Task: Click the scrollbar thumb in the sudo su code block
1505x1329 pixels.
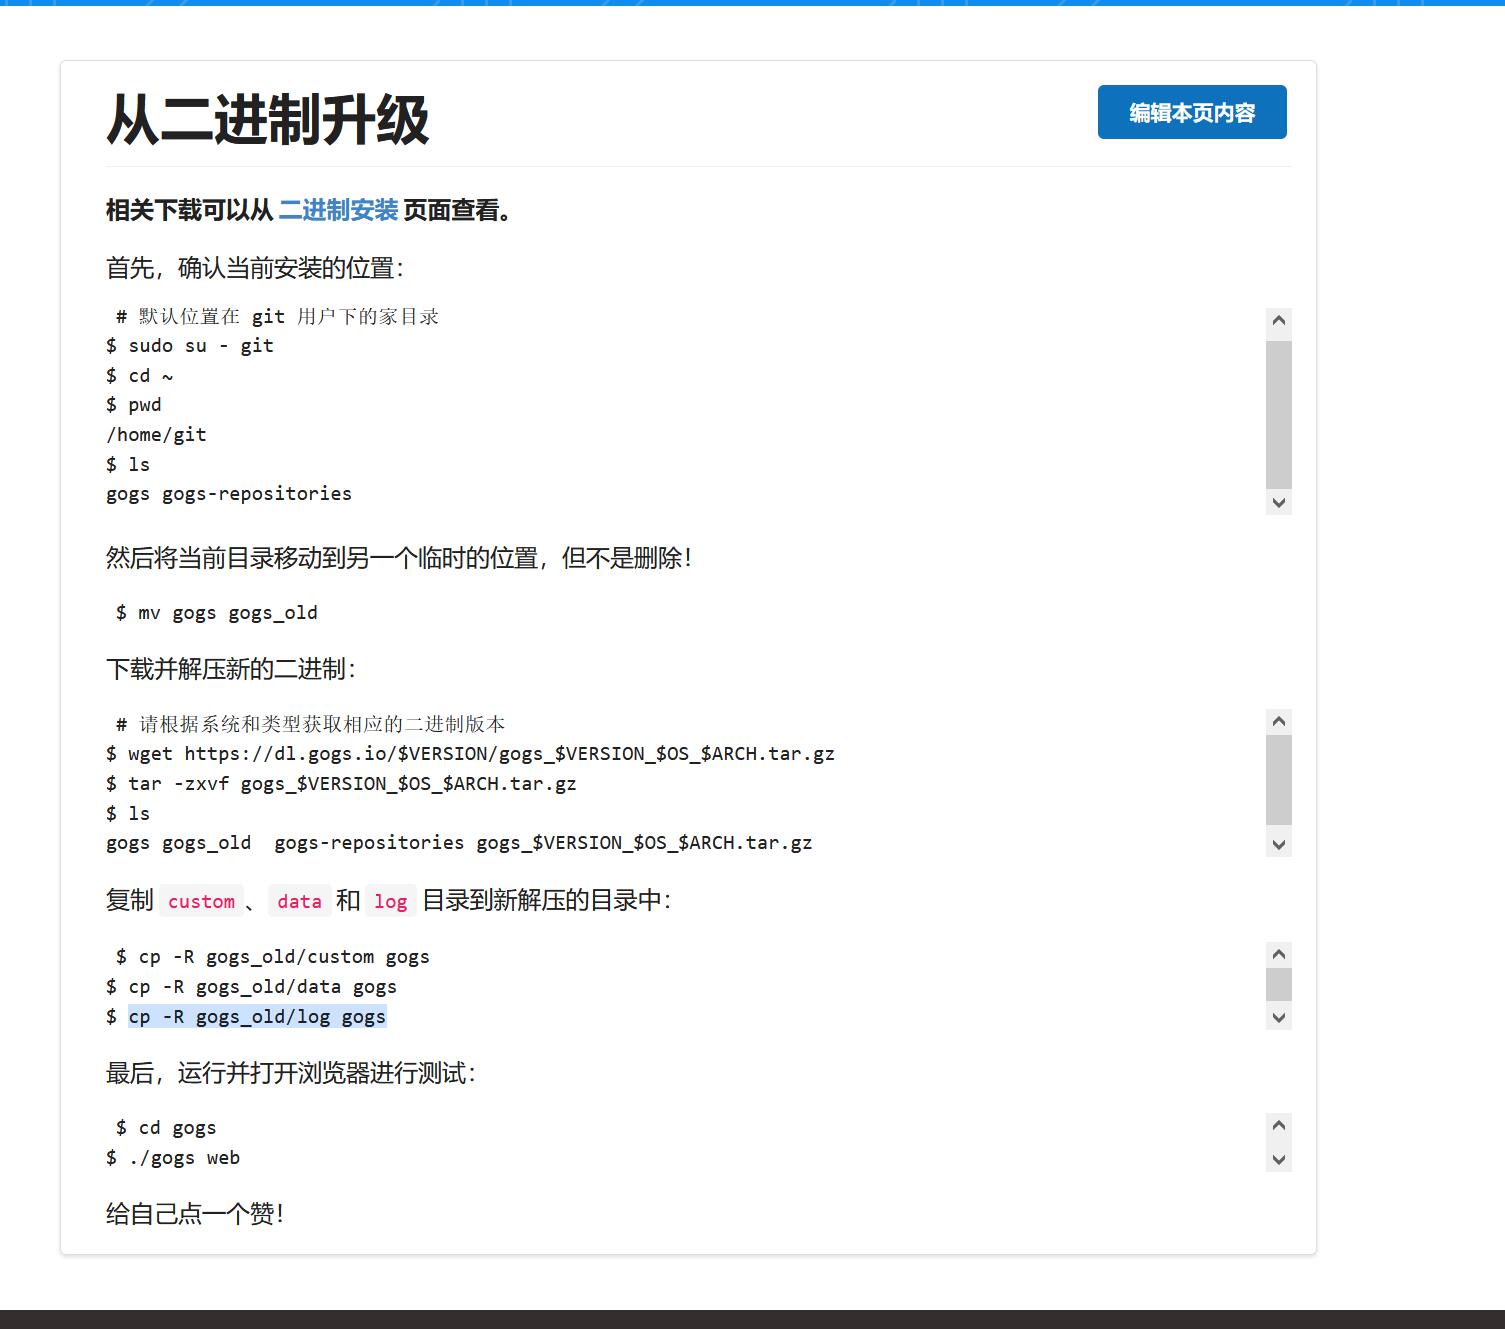Action: 1278,414
